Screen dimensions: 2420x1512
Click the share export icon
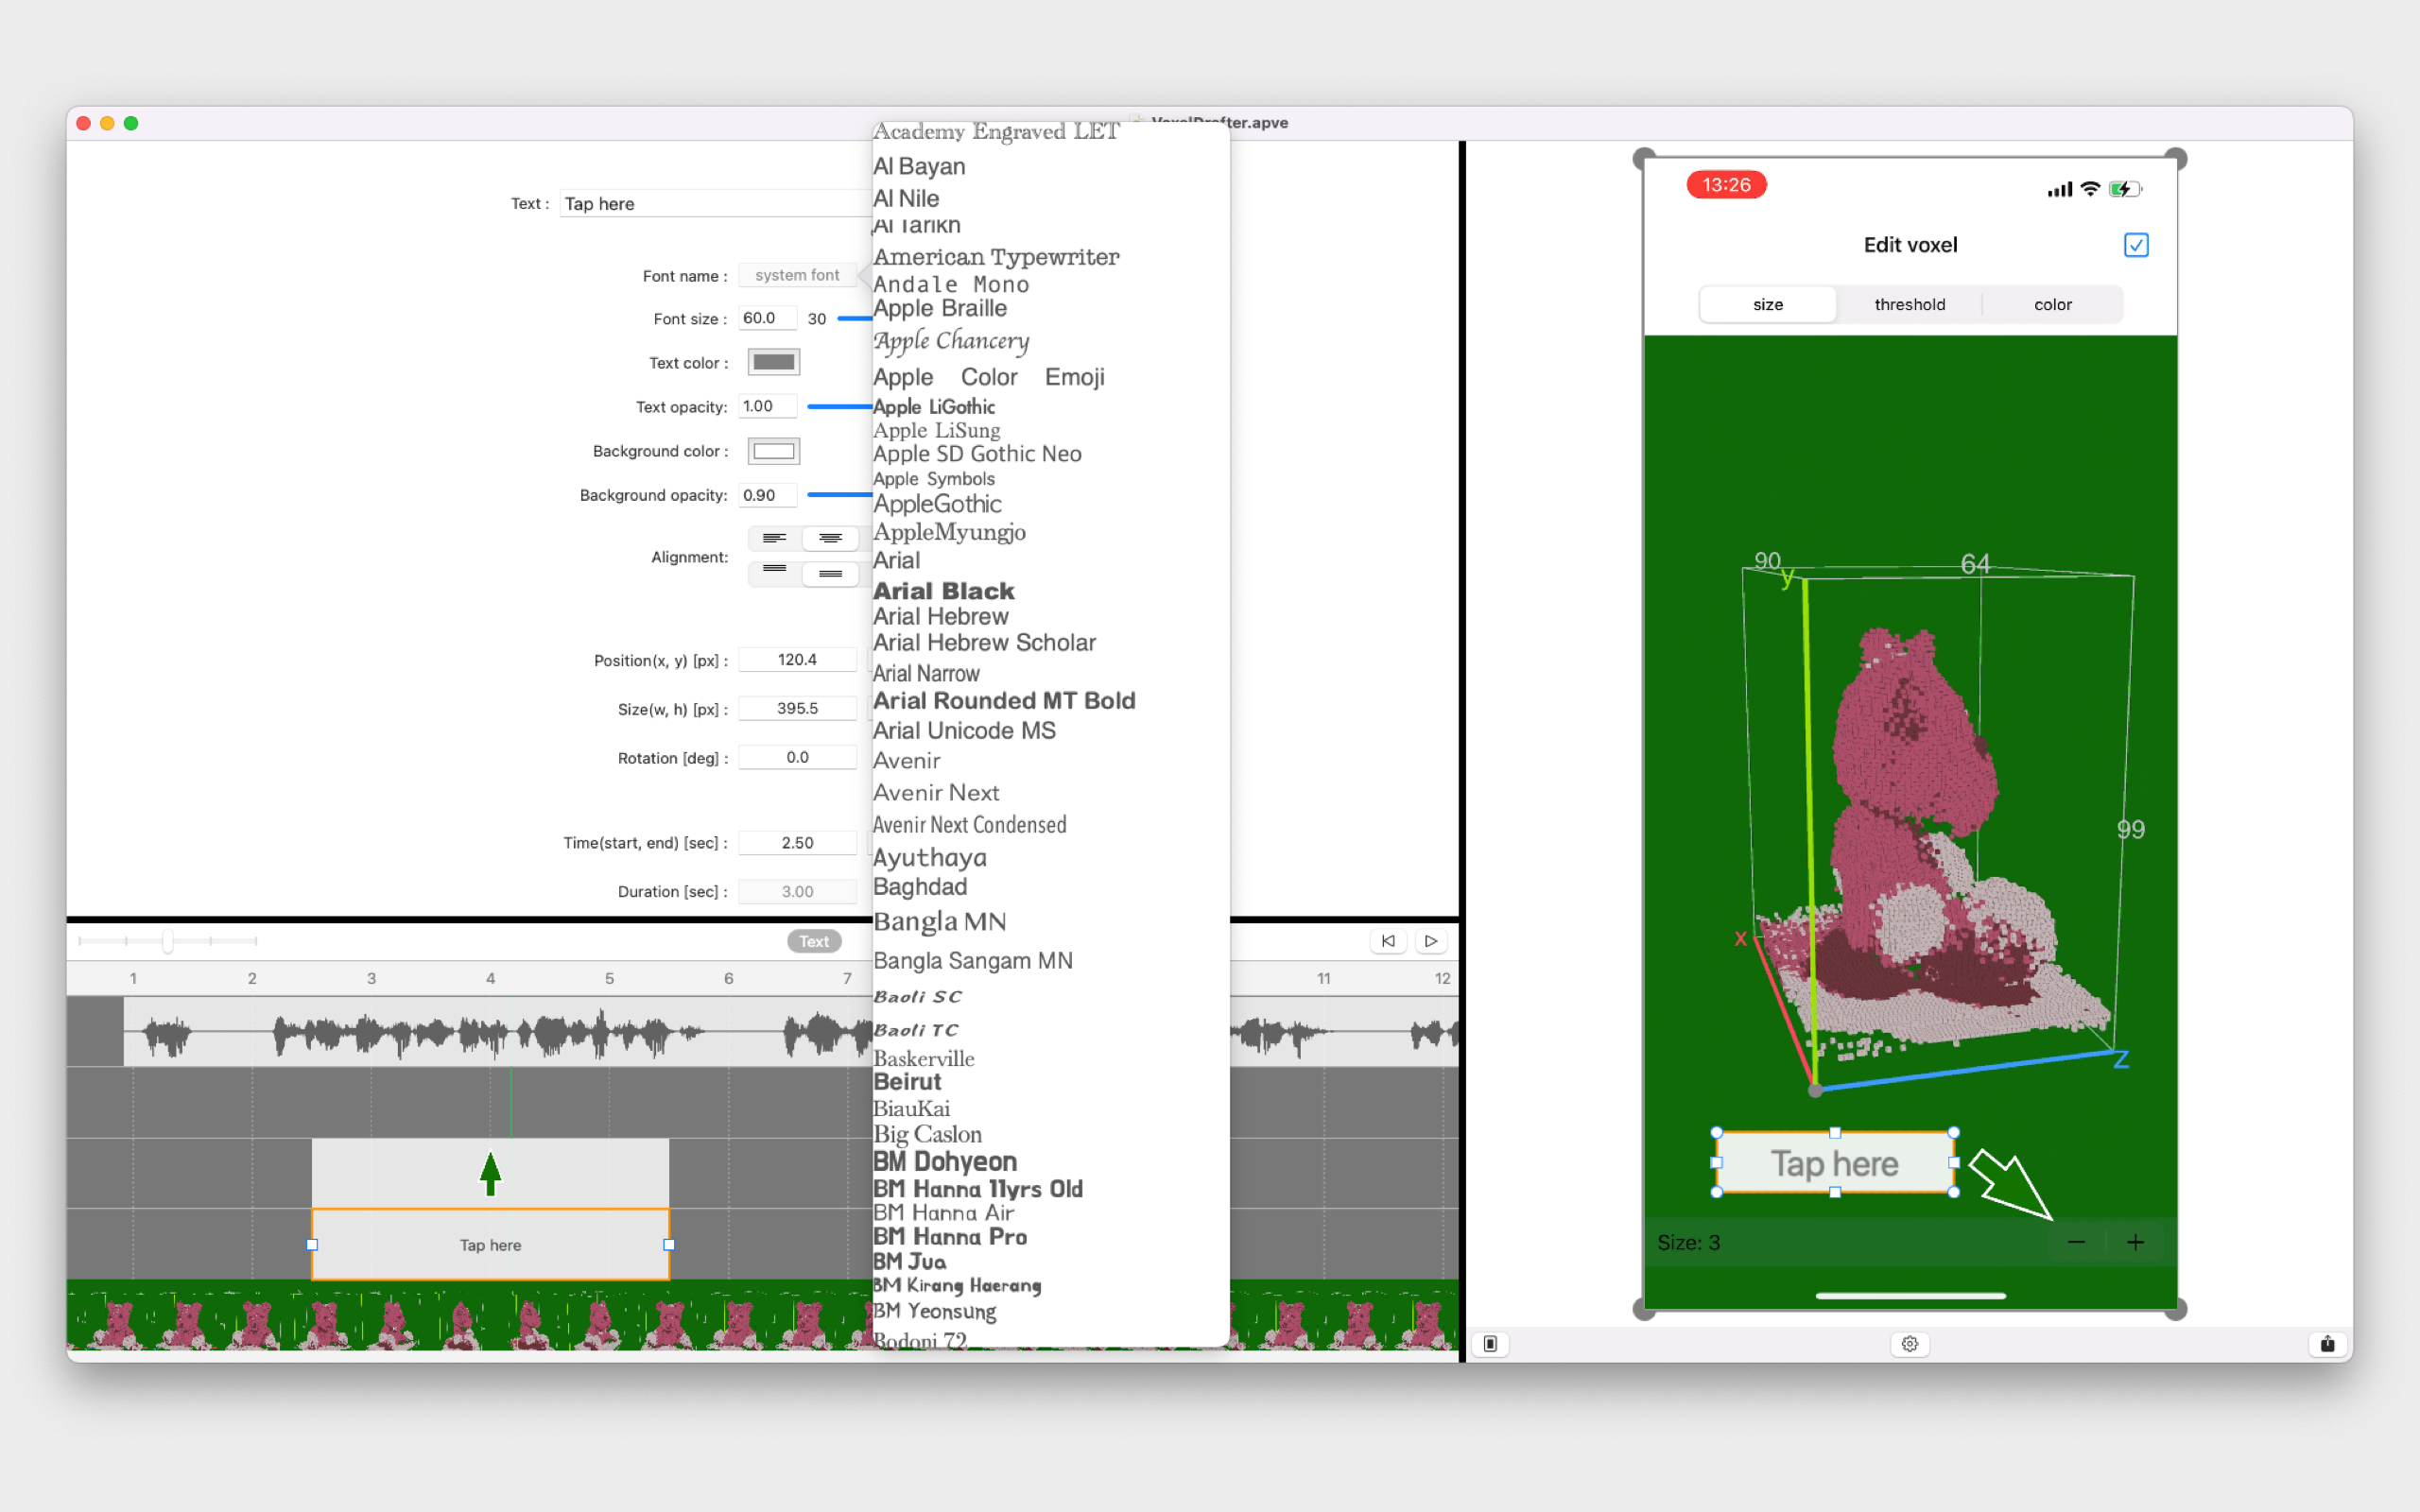[2326, 1343]
